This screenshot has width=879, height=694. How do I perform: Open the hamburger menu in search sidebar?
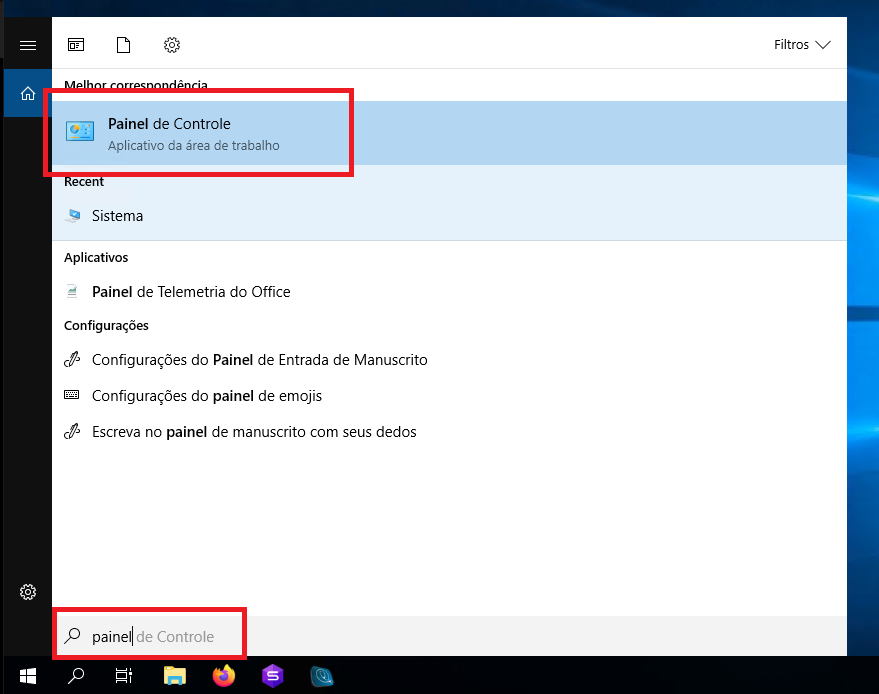28,46
